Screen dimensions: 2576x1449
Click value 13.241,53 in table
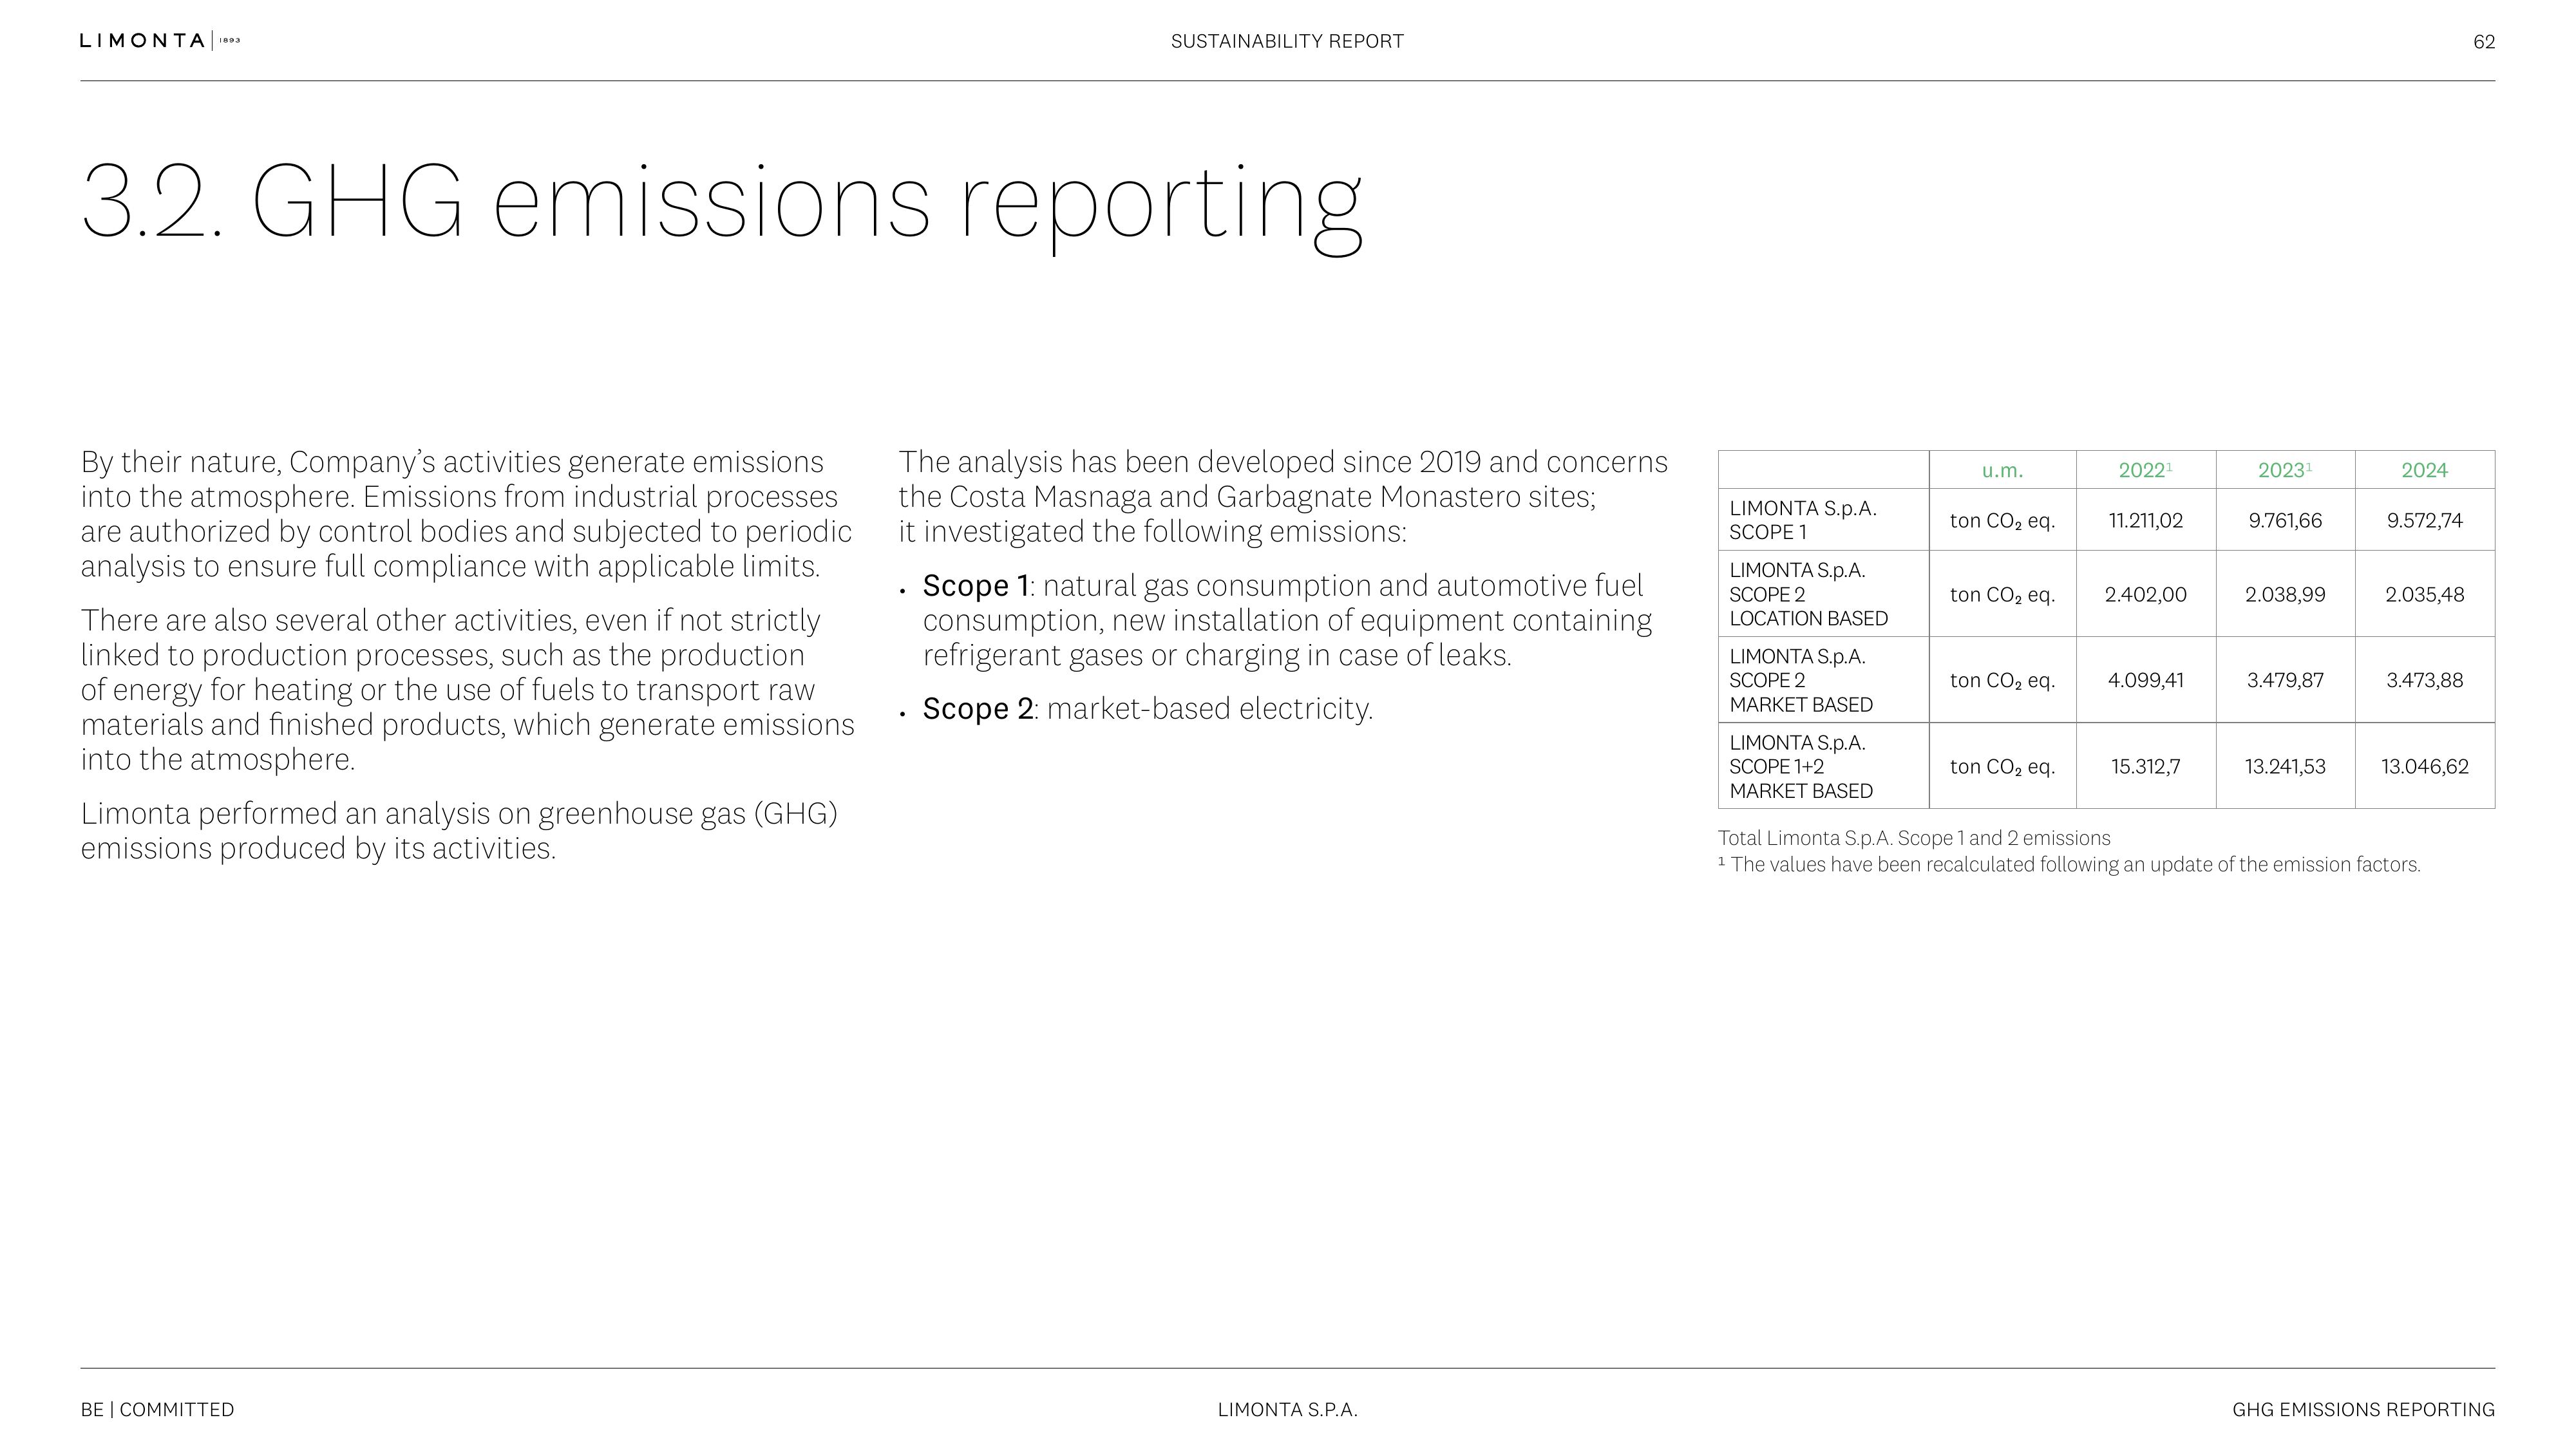pyautogui.click(x=2285, y=766)
